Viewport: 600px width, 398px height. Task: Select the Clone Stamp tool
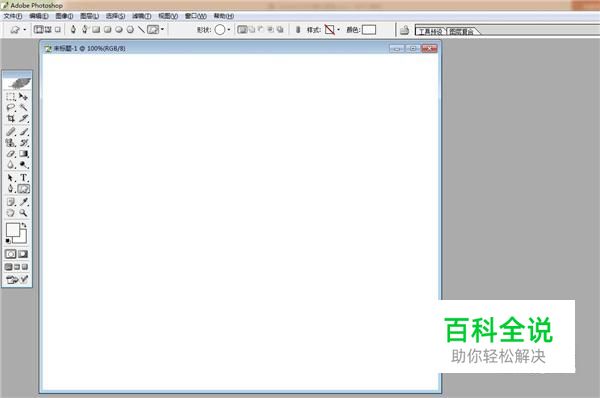point(11,143)
